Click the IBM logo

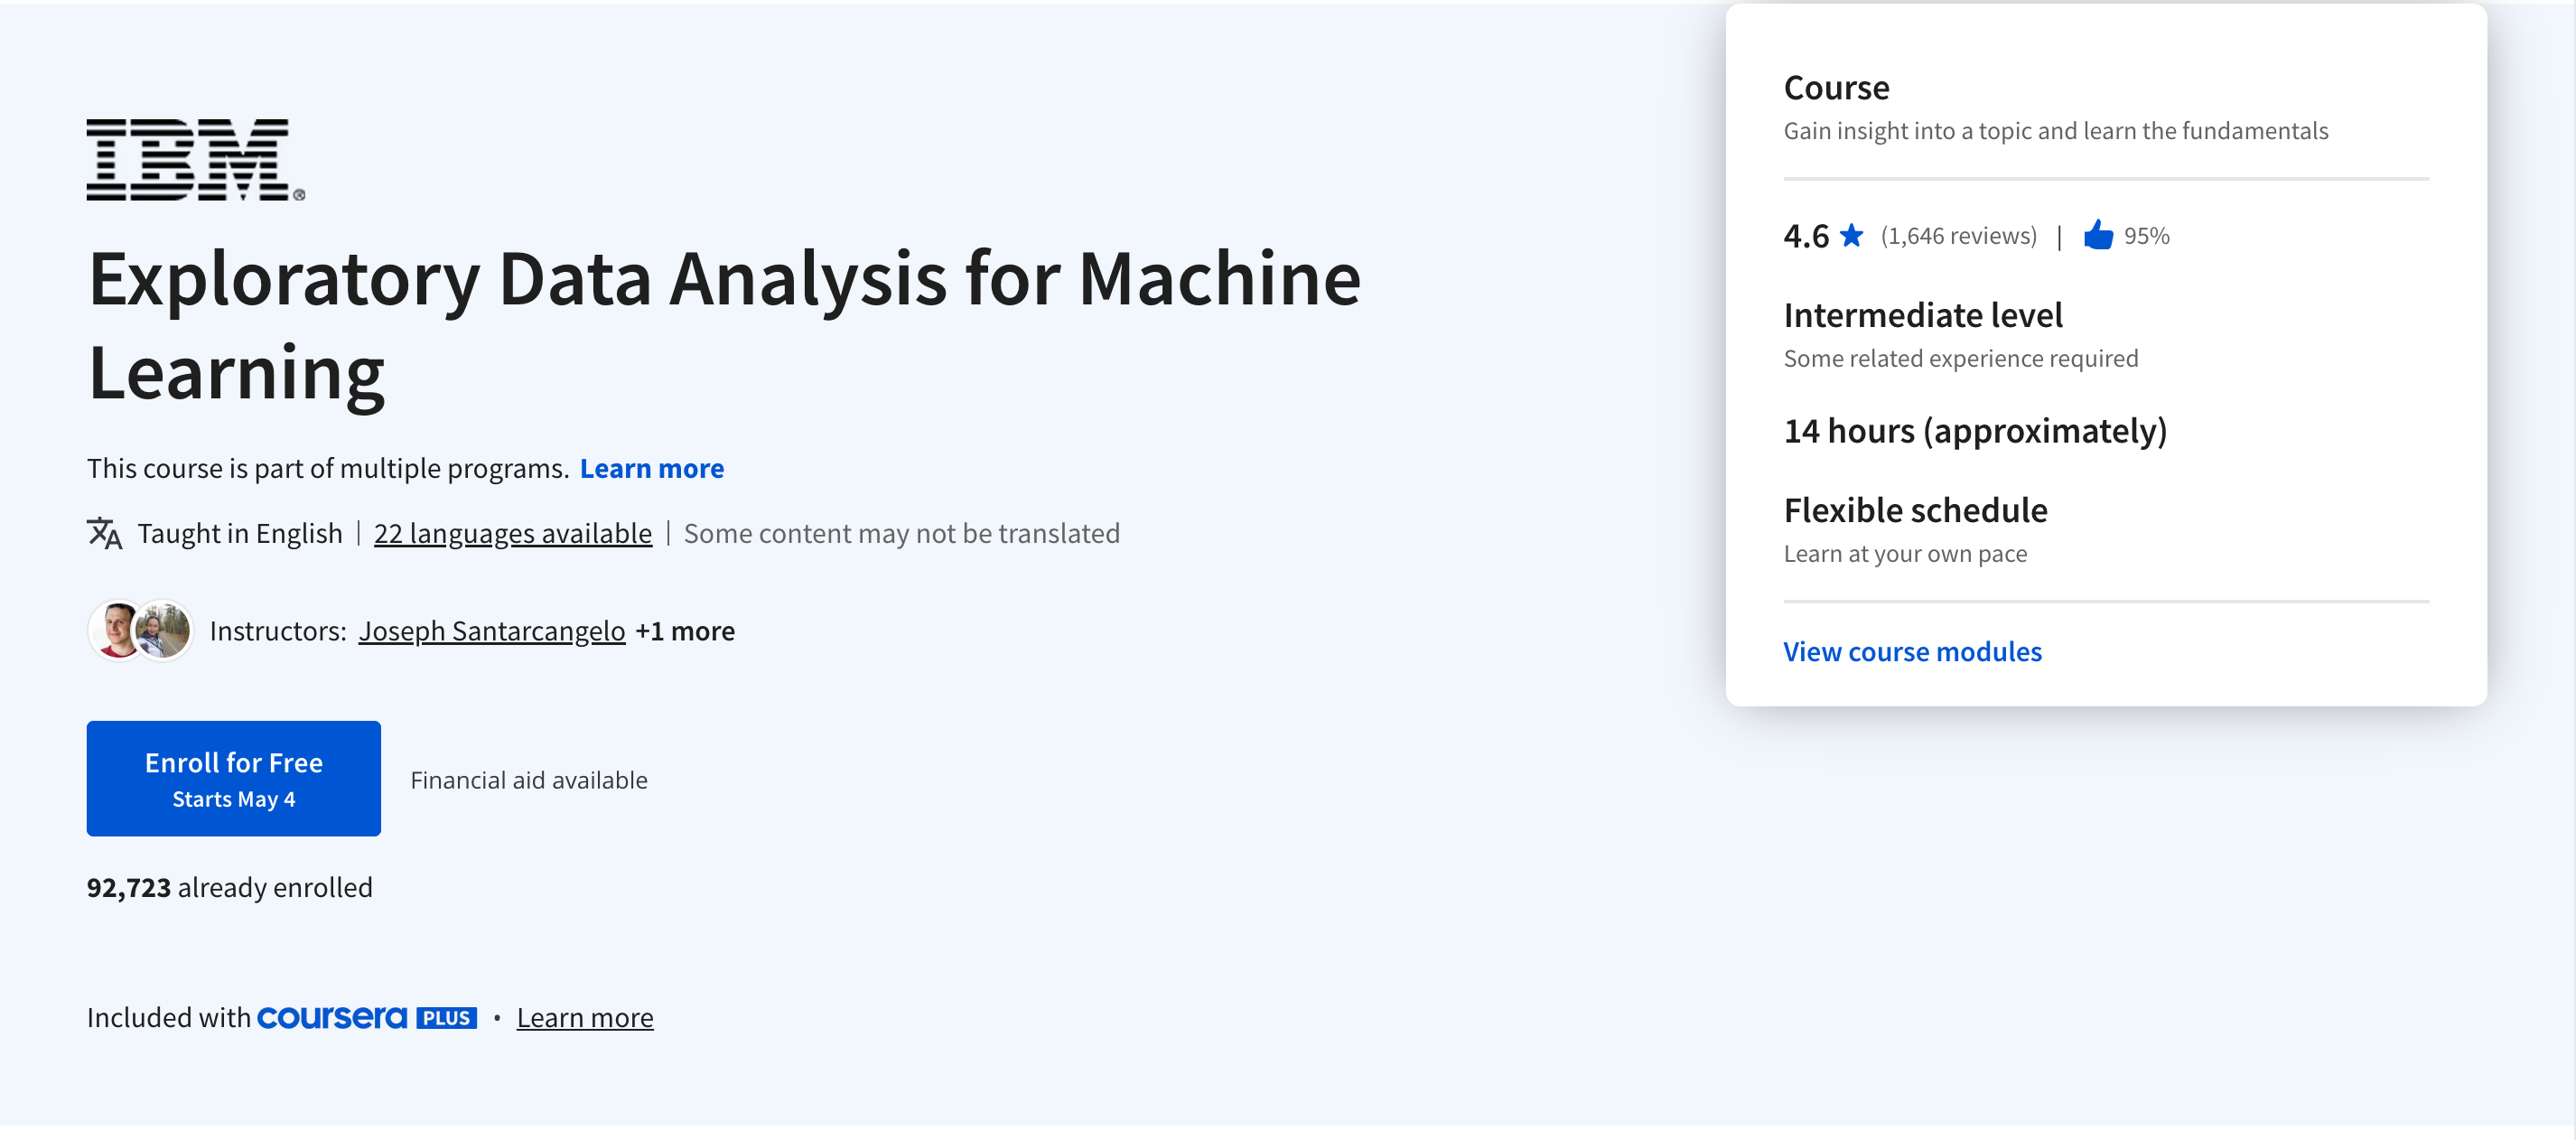tap(196, 160)
